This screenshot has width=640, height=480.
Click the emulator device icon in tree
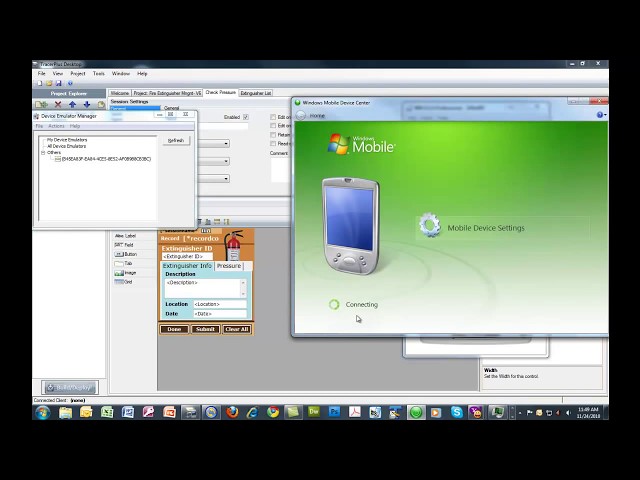[x=58, y=159]
